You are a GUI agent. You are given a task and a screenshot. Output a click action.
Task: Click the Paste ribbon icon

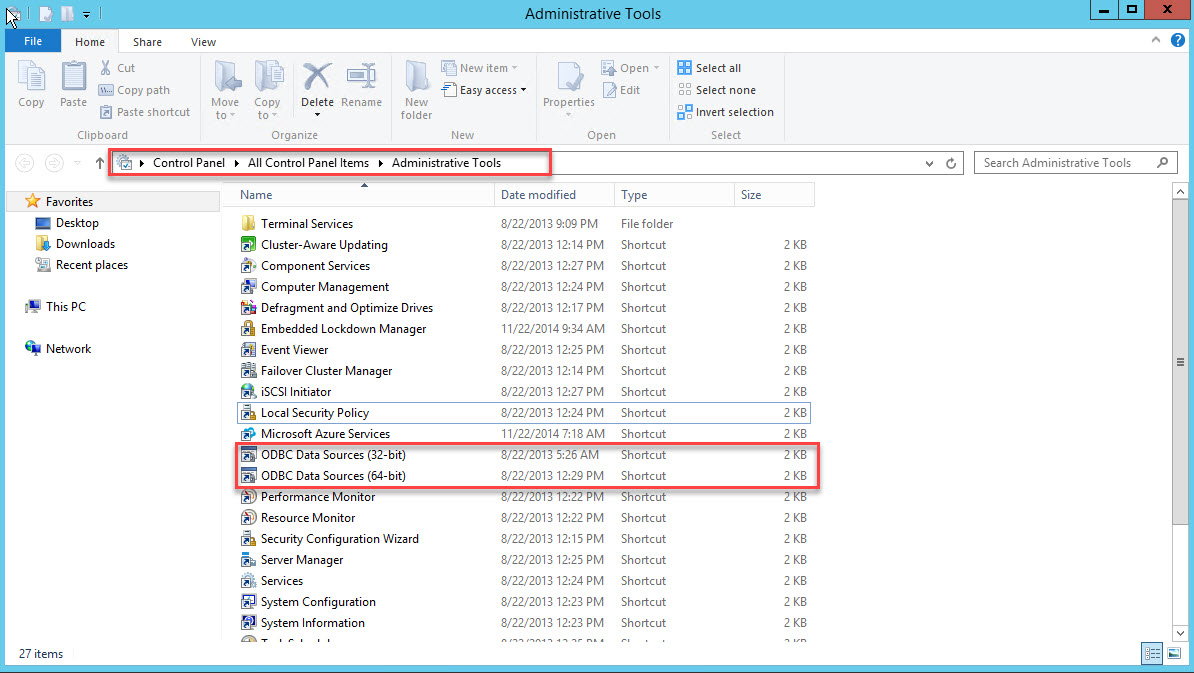point(73,77)
